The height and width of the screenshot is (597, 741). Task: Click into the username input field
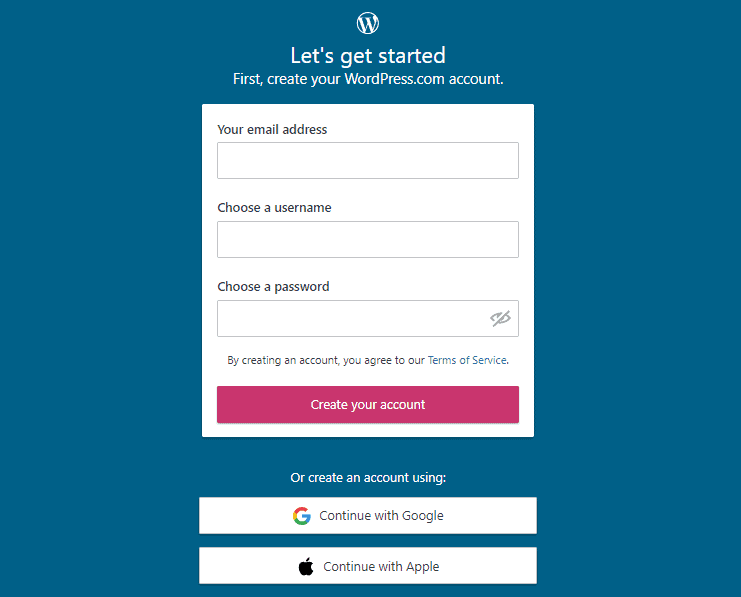[x=367, y=240]
